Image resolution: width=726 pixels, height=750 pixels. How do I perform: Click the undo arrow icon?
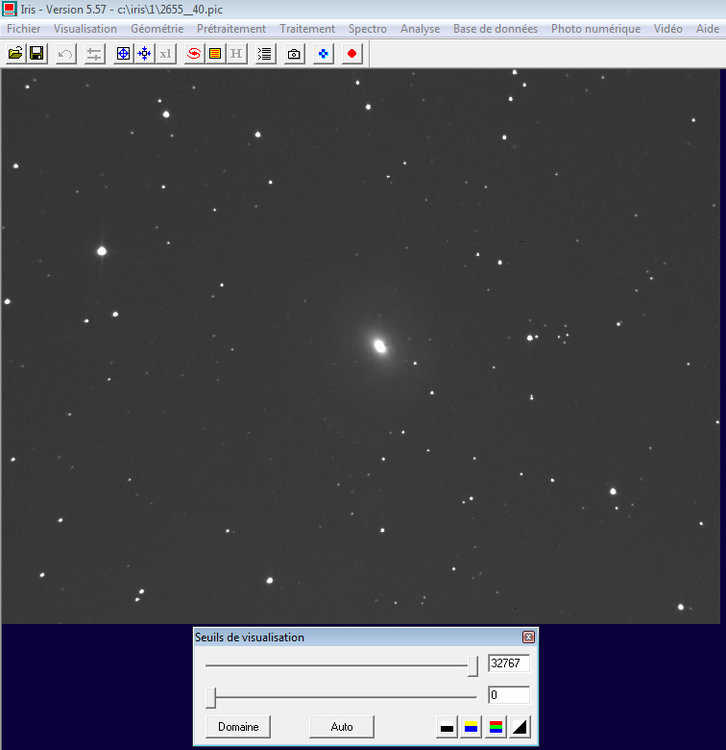(65, 54)
